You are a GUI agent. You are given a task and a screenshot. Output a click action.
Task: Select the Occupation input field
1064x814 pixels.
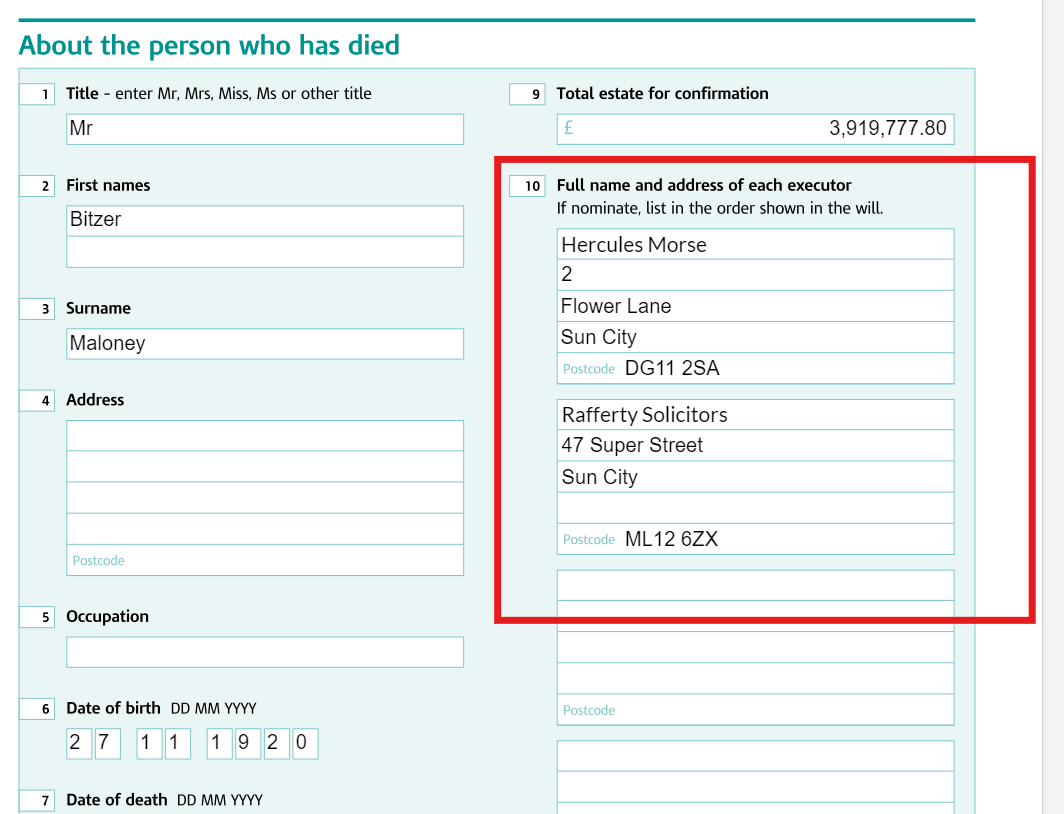265,652
